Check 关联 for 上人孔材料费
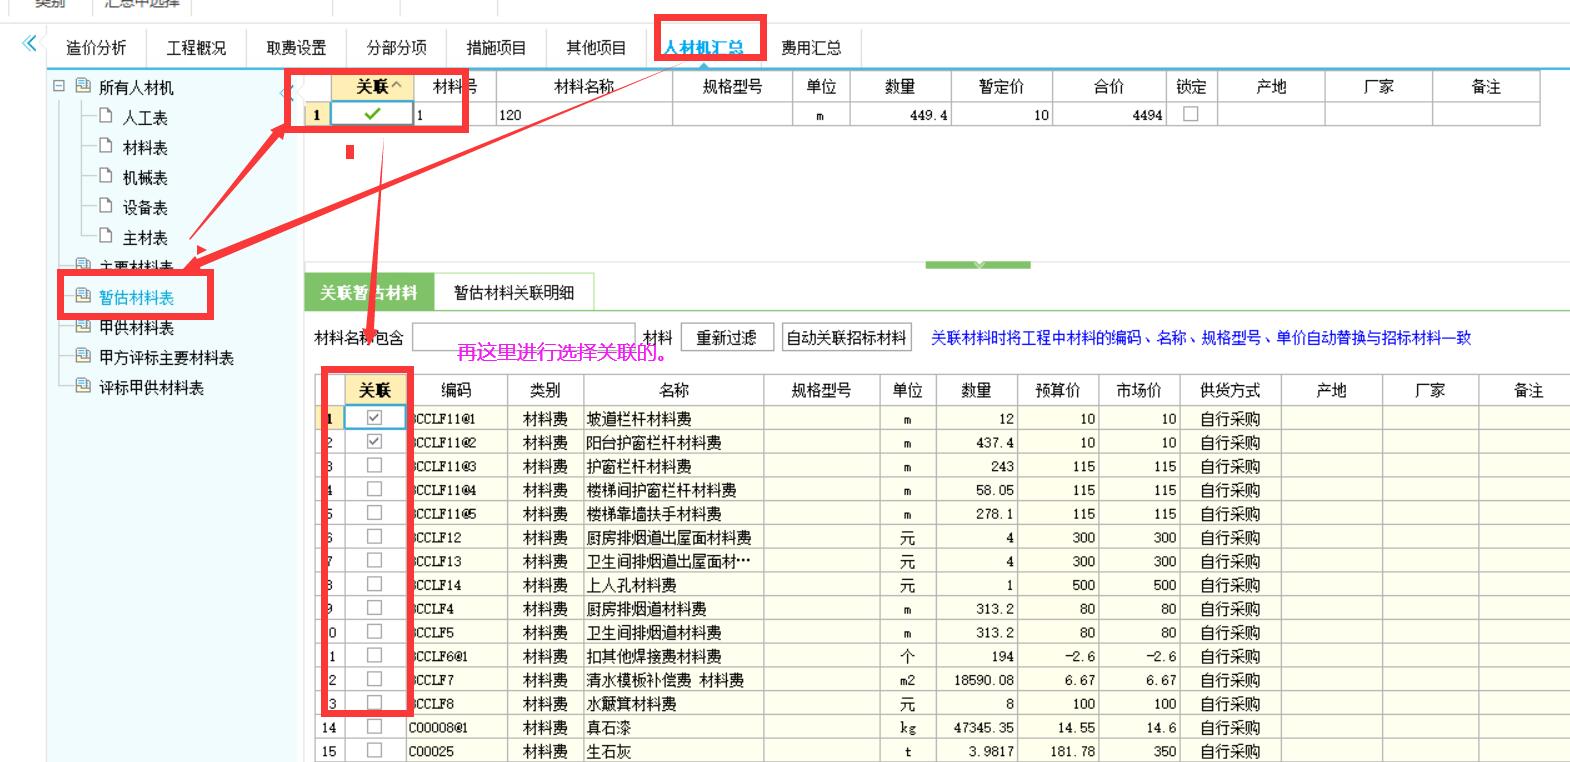The width and height of the screenshot is (1570, 762). coord(374,584)
